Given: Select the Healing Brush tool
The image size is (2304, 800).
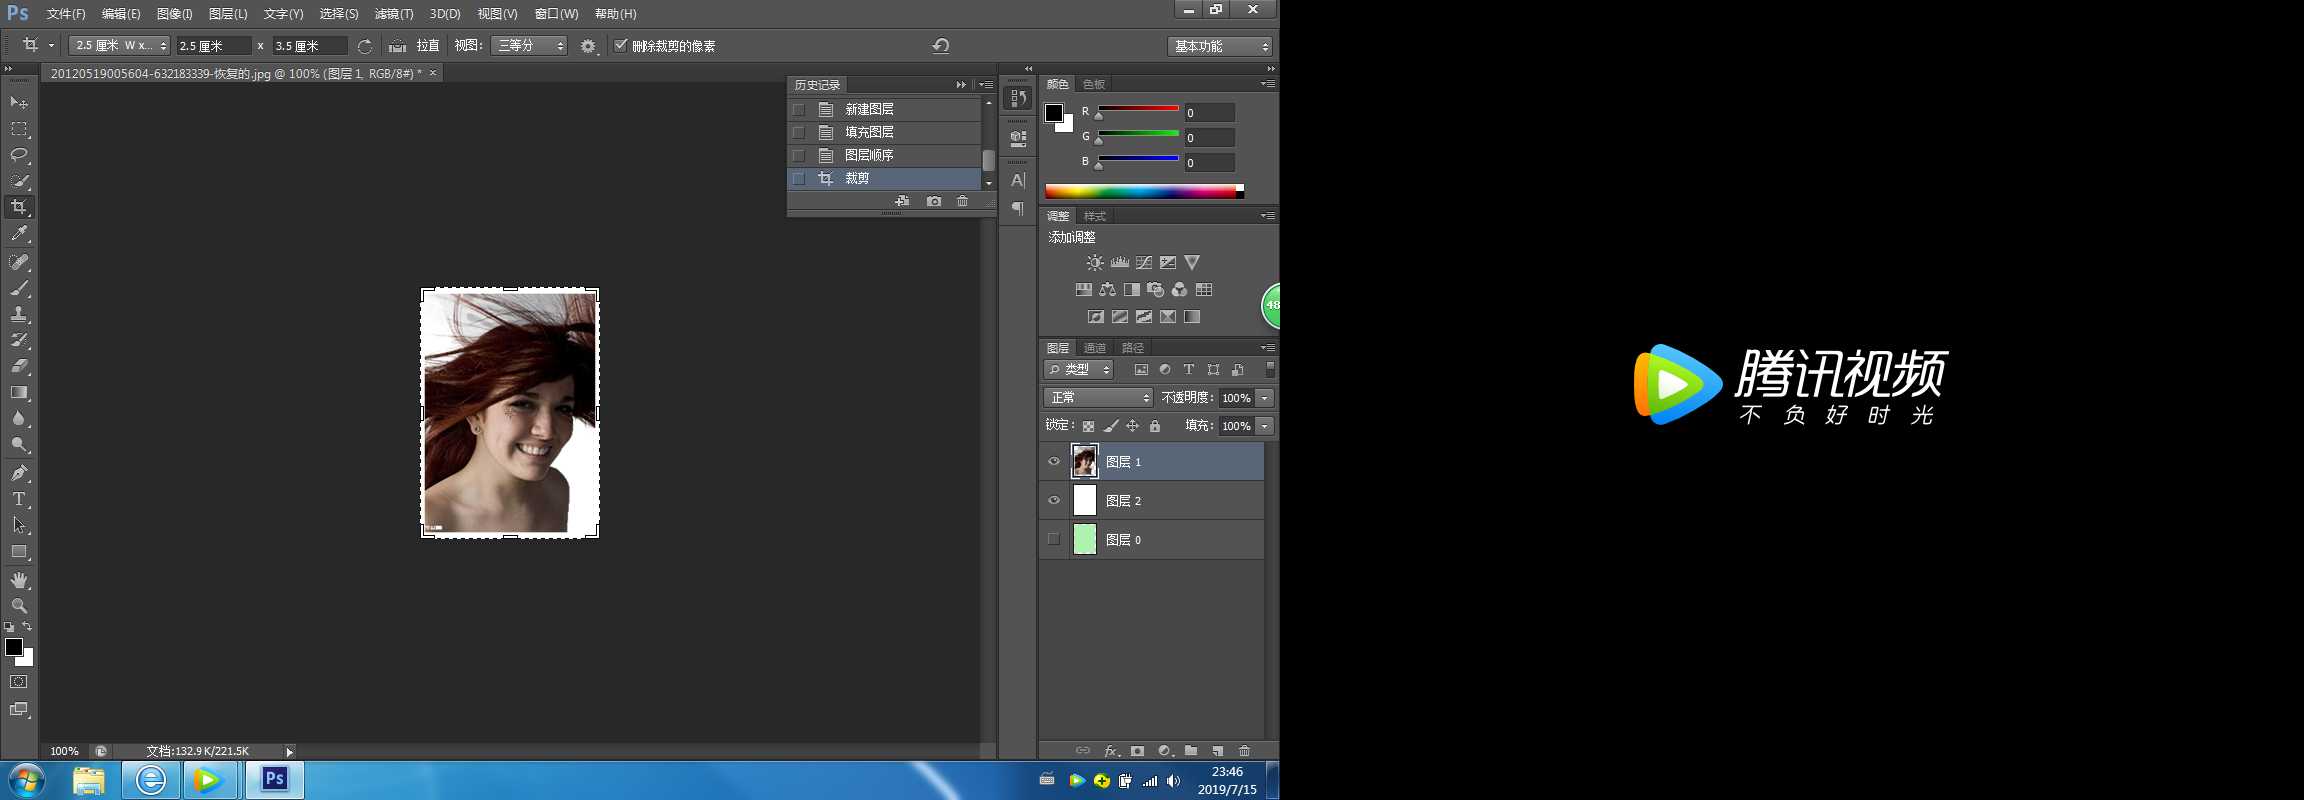Looking at the screenshot, I should [x=19, y=262].
